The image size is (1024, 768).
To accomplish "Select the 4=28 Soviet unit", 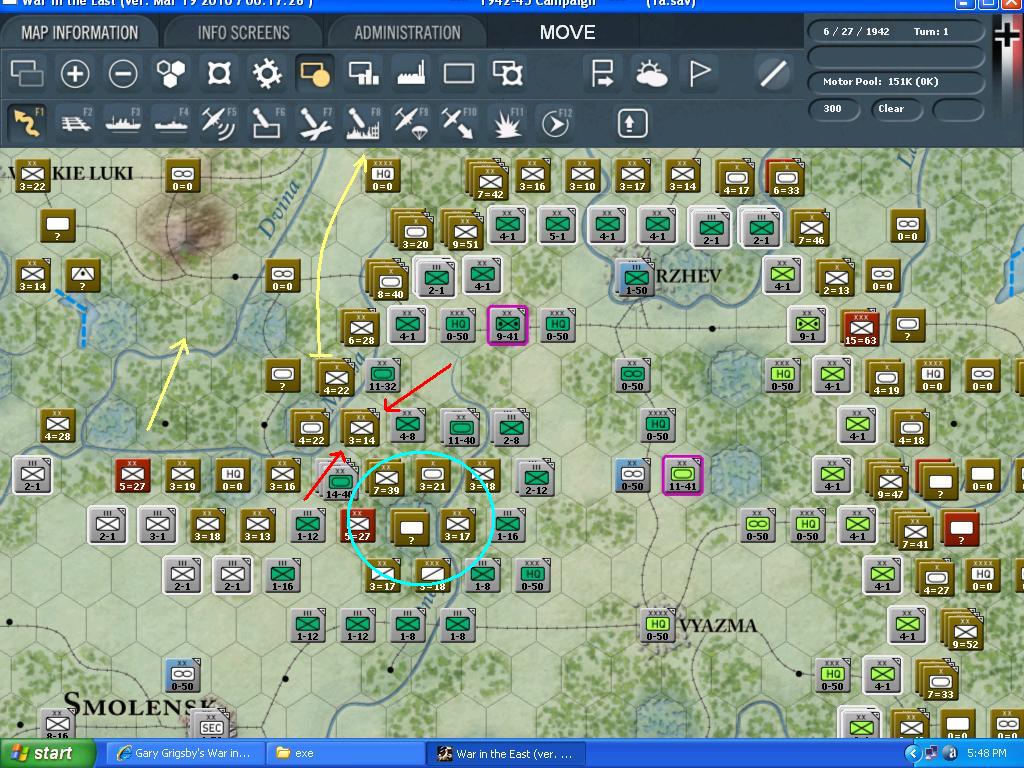I will pyautogui.click(x=57, y=426).
